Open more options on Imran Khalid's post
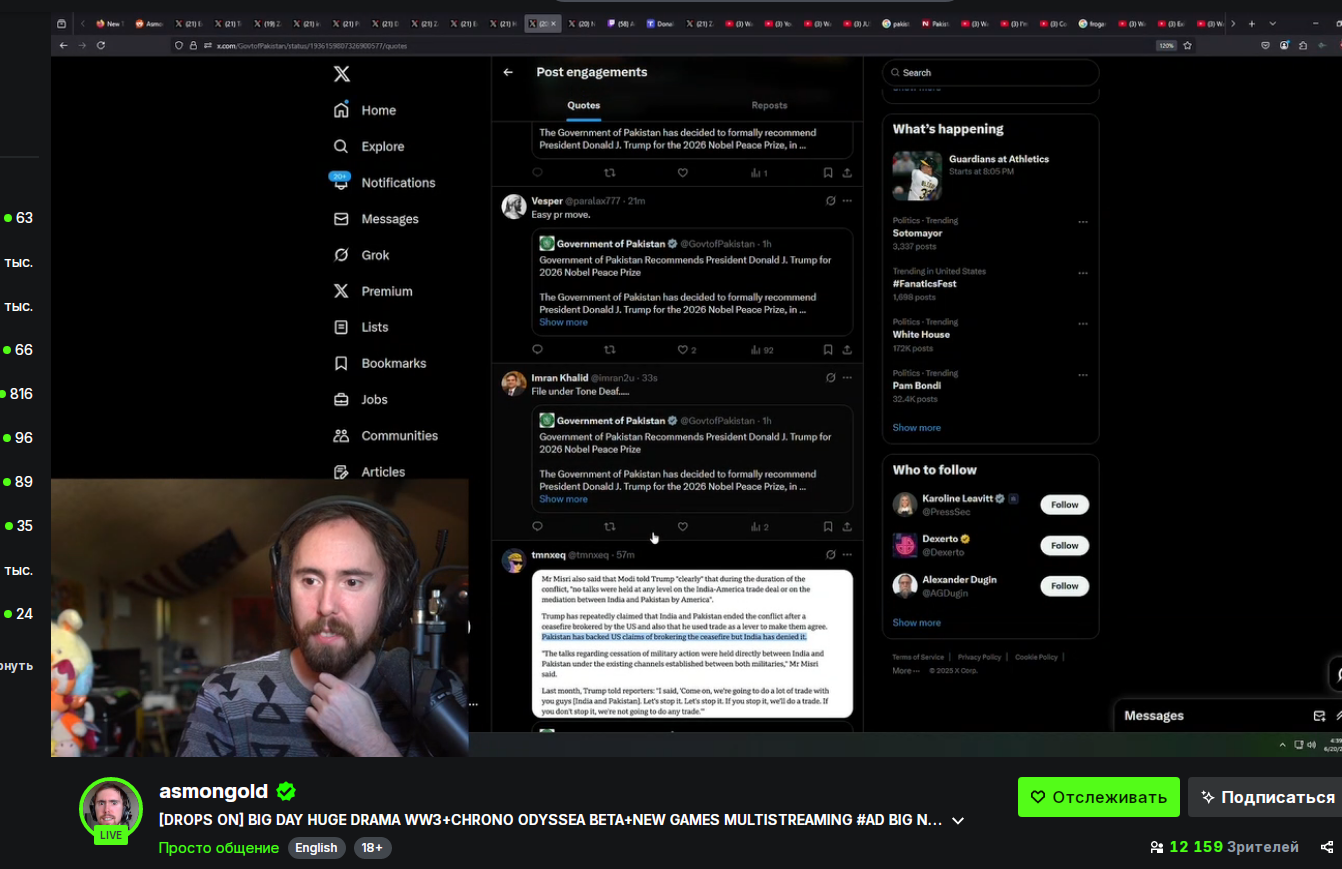The width and height of the screenshot is (1342, 869). [x=847, y=378]
